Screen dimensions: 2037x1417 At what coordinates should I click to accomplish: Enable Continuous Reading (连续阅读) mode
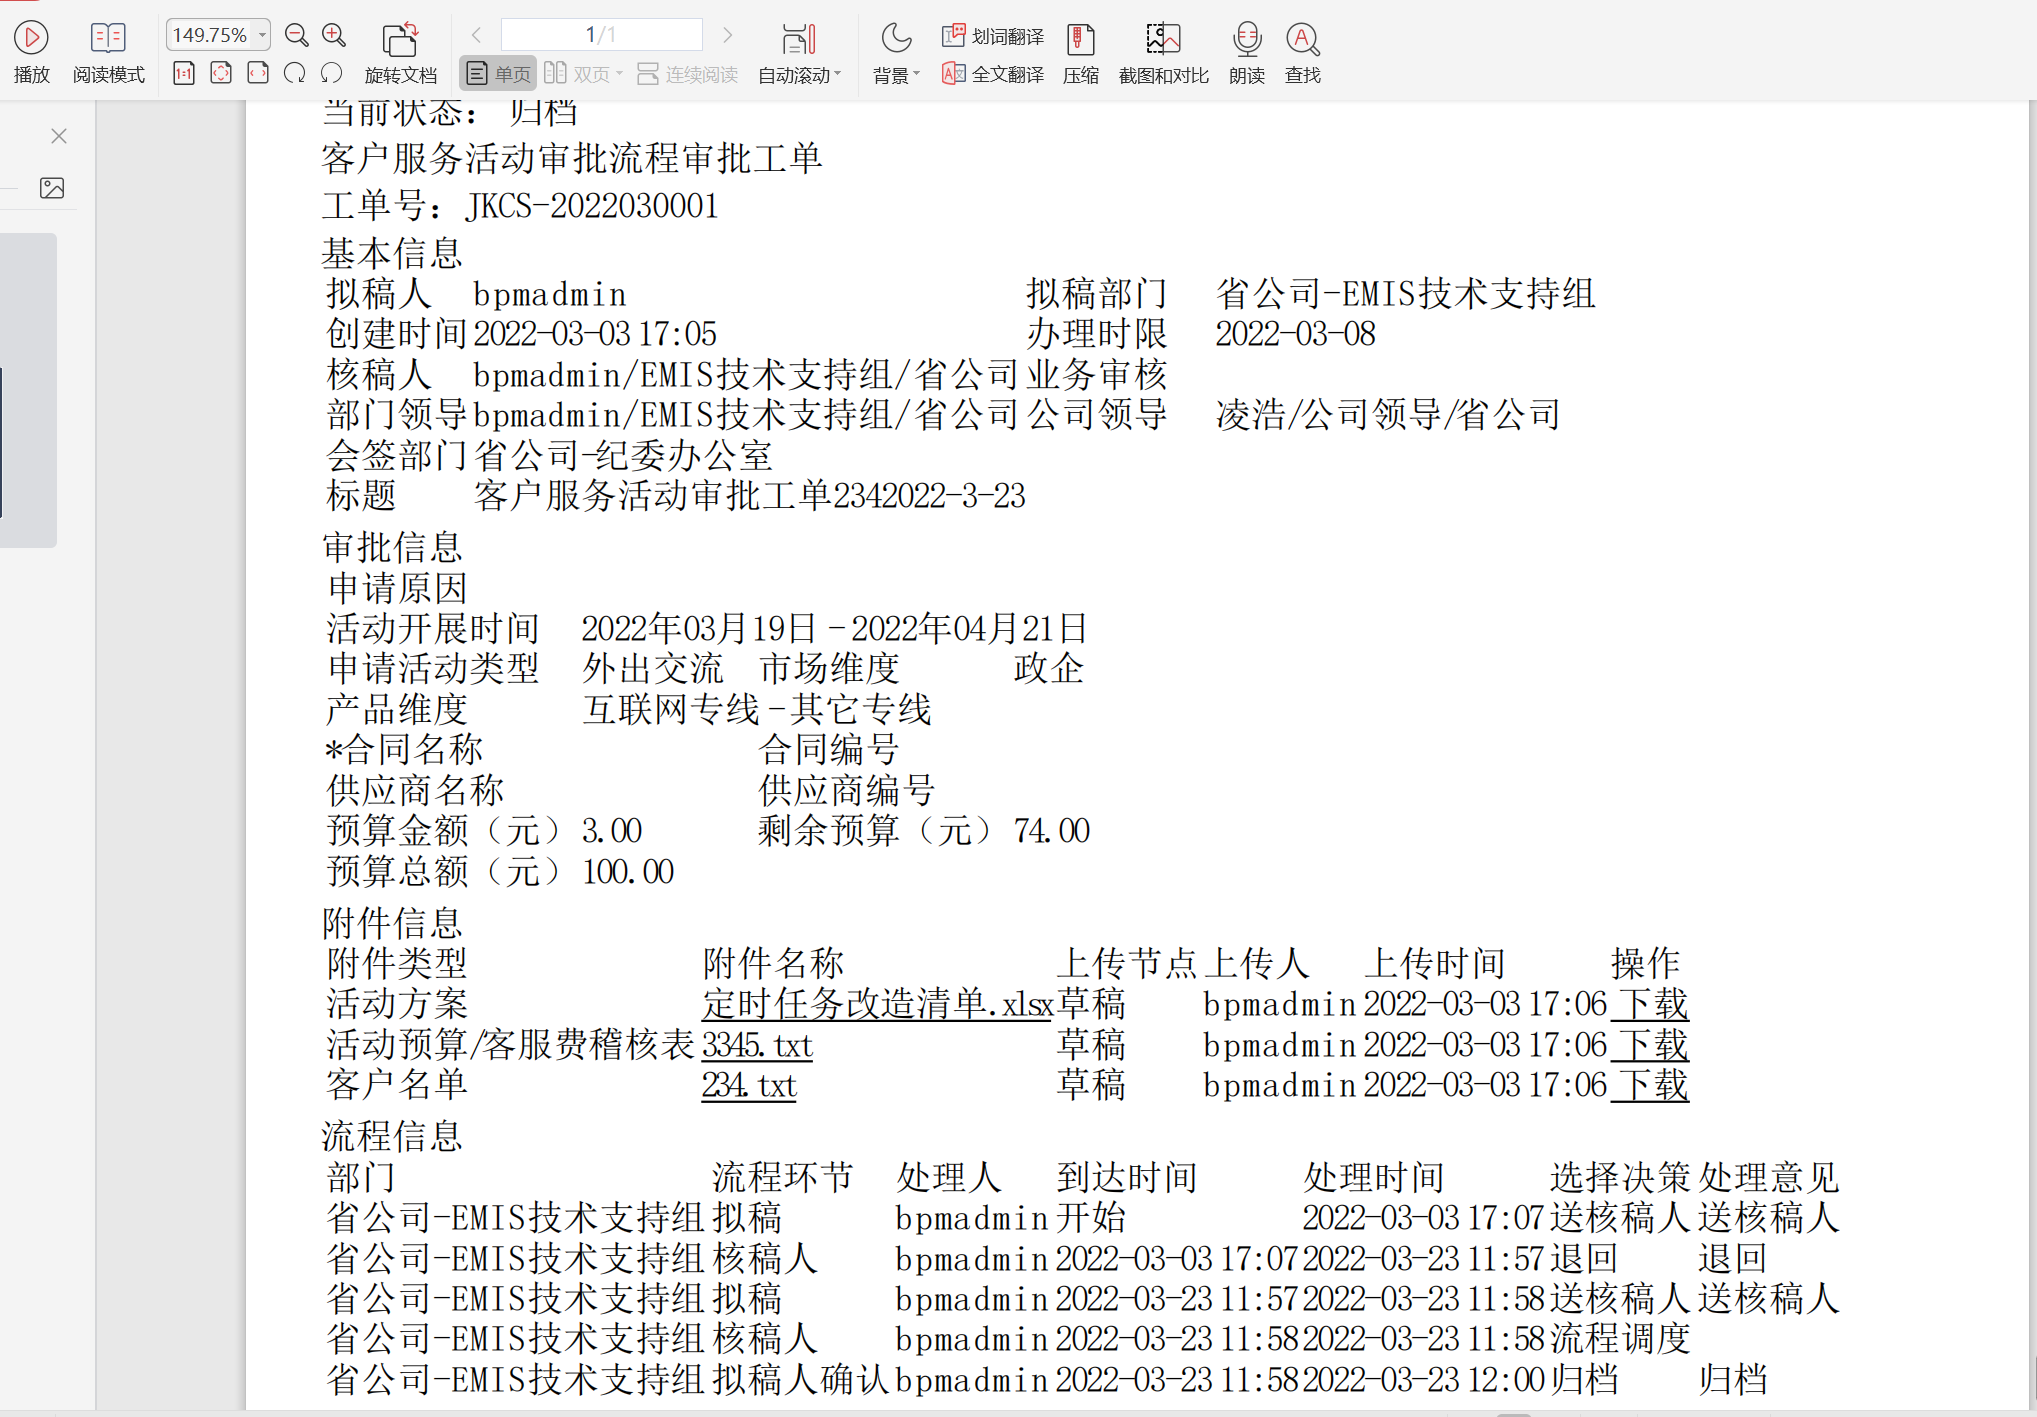[688, 74]
